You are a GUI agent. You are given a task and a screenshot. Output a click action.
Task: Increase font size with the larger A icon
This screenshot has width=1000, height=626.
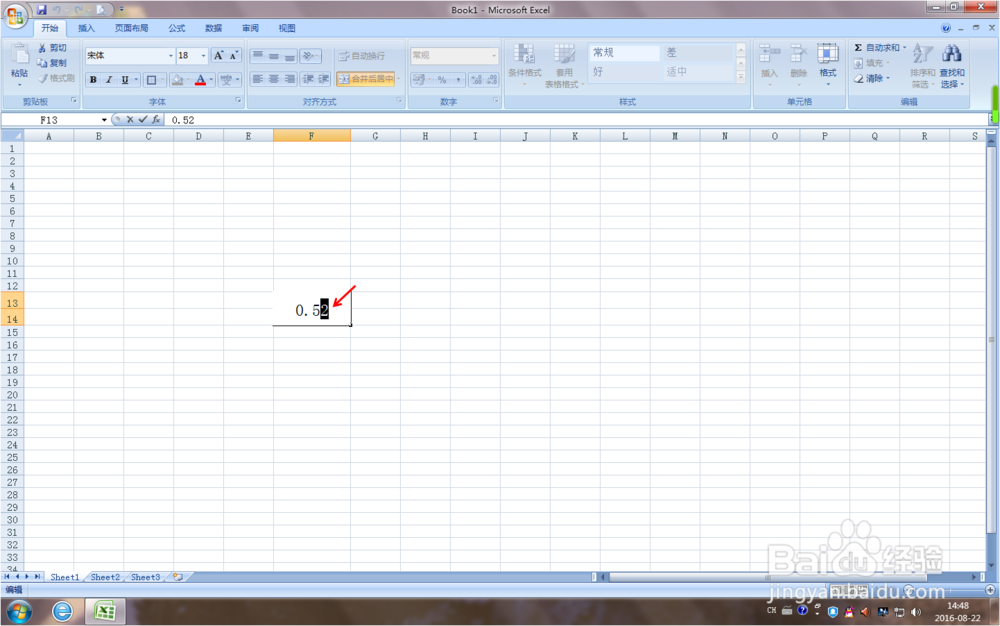219,55
